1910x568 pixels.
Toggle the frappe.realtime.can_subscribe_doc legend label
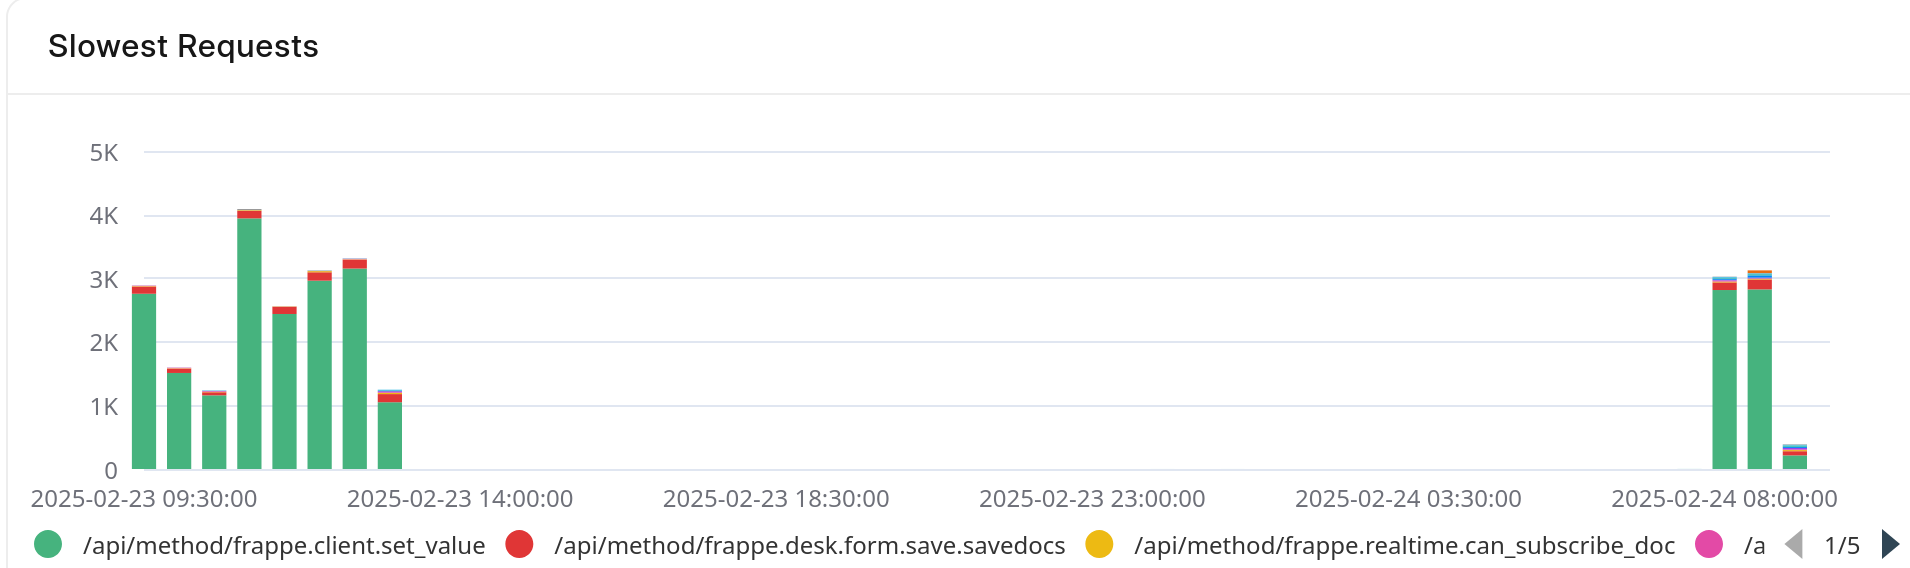tap(1404, 545)
